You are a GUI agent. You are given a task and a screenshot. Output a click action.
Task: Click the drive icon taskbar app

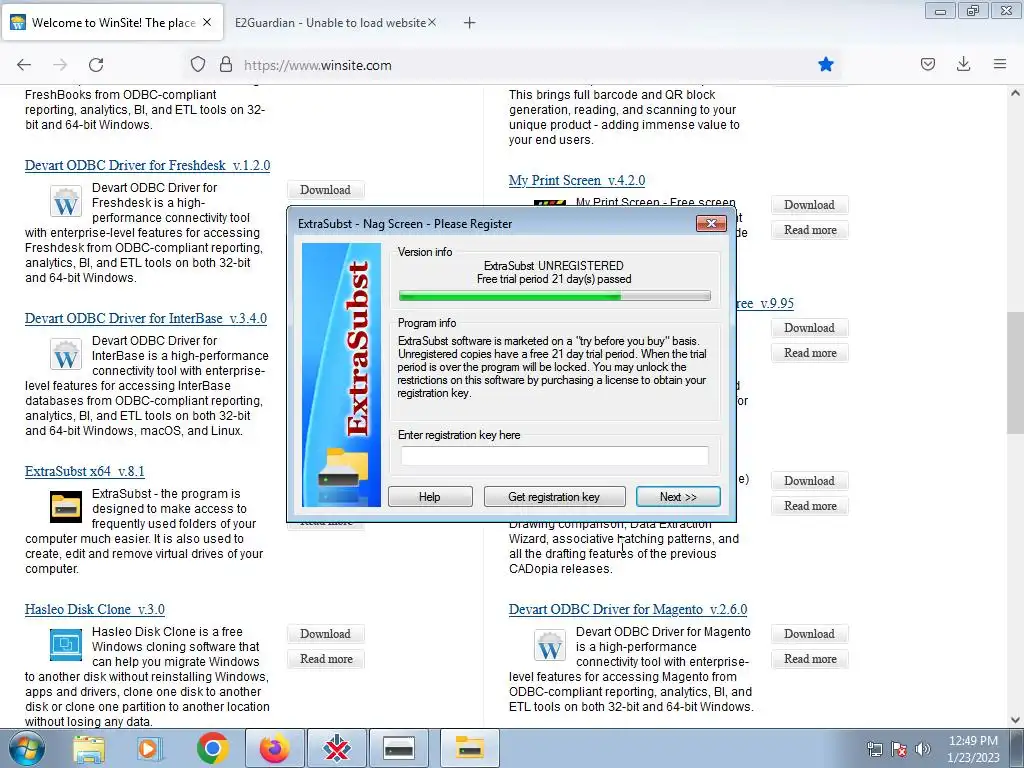tap(399, 748)
